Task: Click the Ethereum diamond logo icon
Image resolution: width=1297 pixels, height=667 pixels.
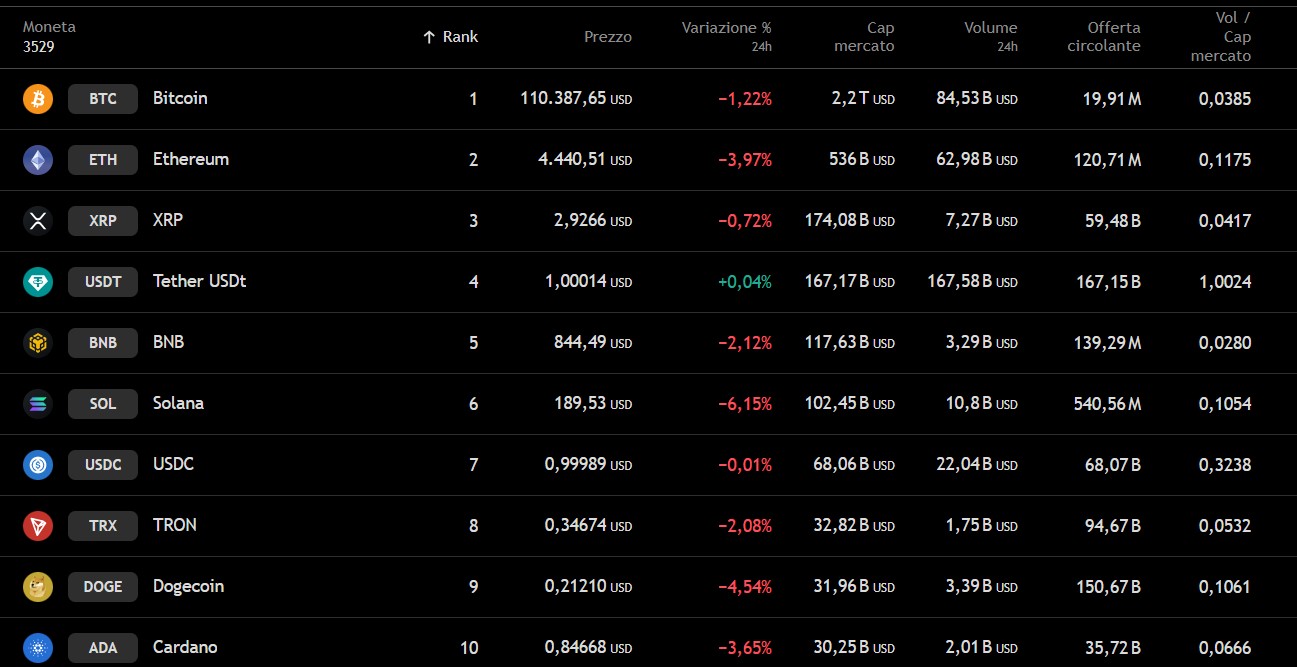Action: 38,160
